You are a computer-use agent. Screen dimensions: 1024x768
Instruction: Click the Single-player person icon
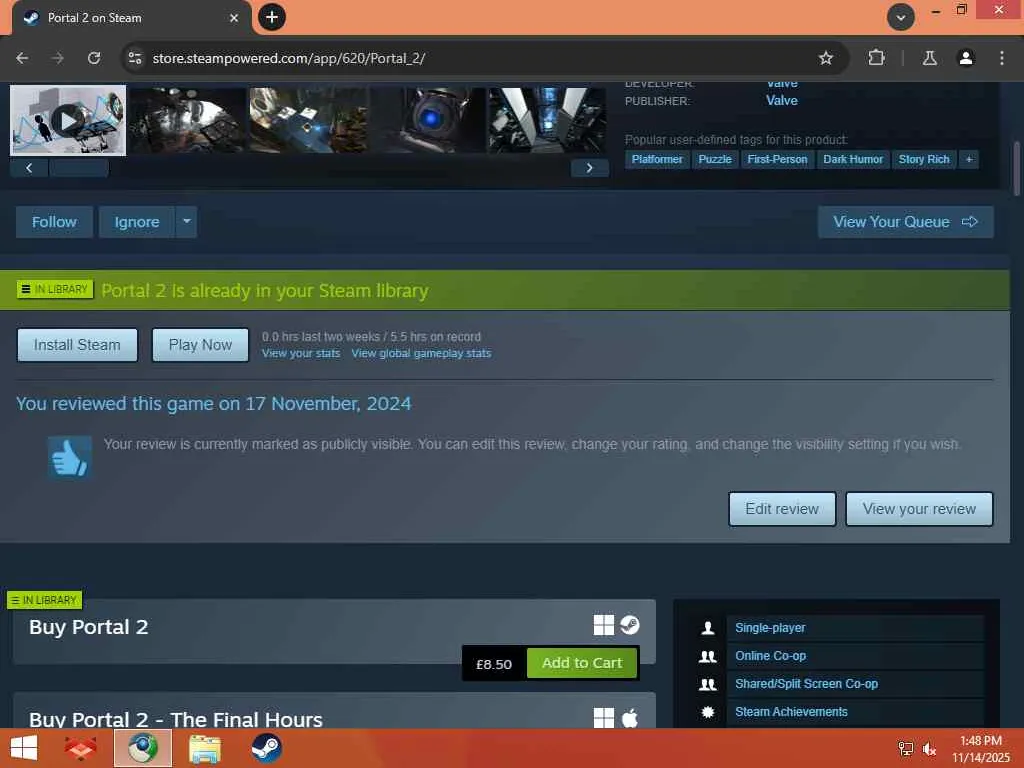(708, 628)
